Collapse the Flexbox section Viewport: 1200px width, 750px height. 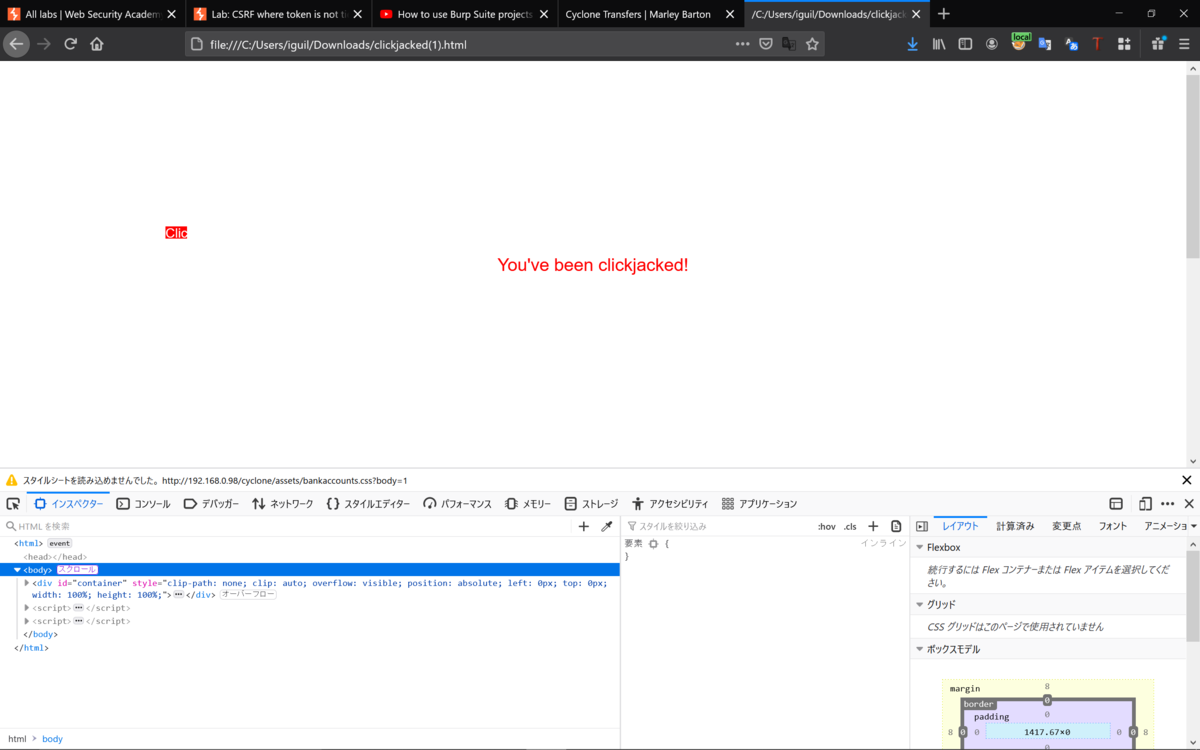920,548
